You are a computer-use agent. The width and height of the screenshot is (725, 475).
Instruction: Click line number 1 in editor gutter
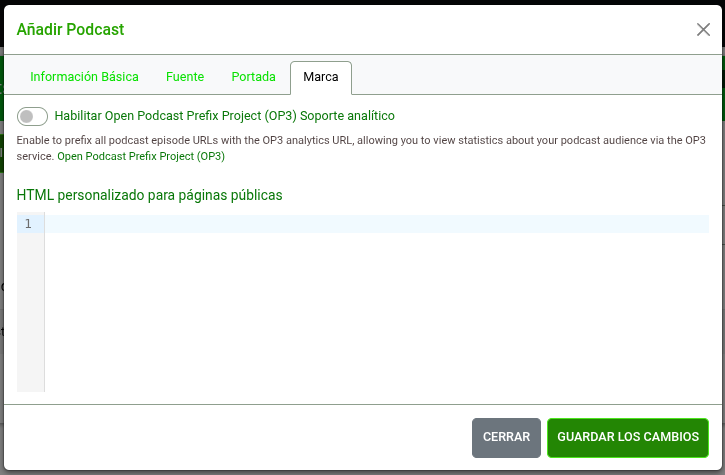coord(29,224)
